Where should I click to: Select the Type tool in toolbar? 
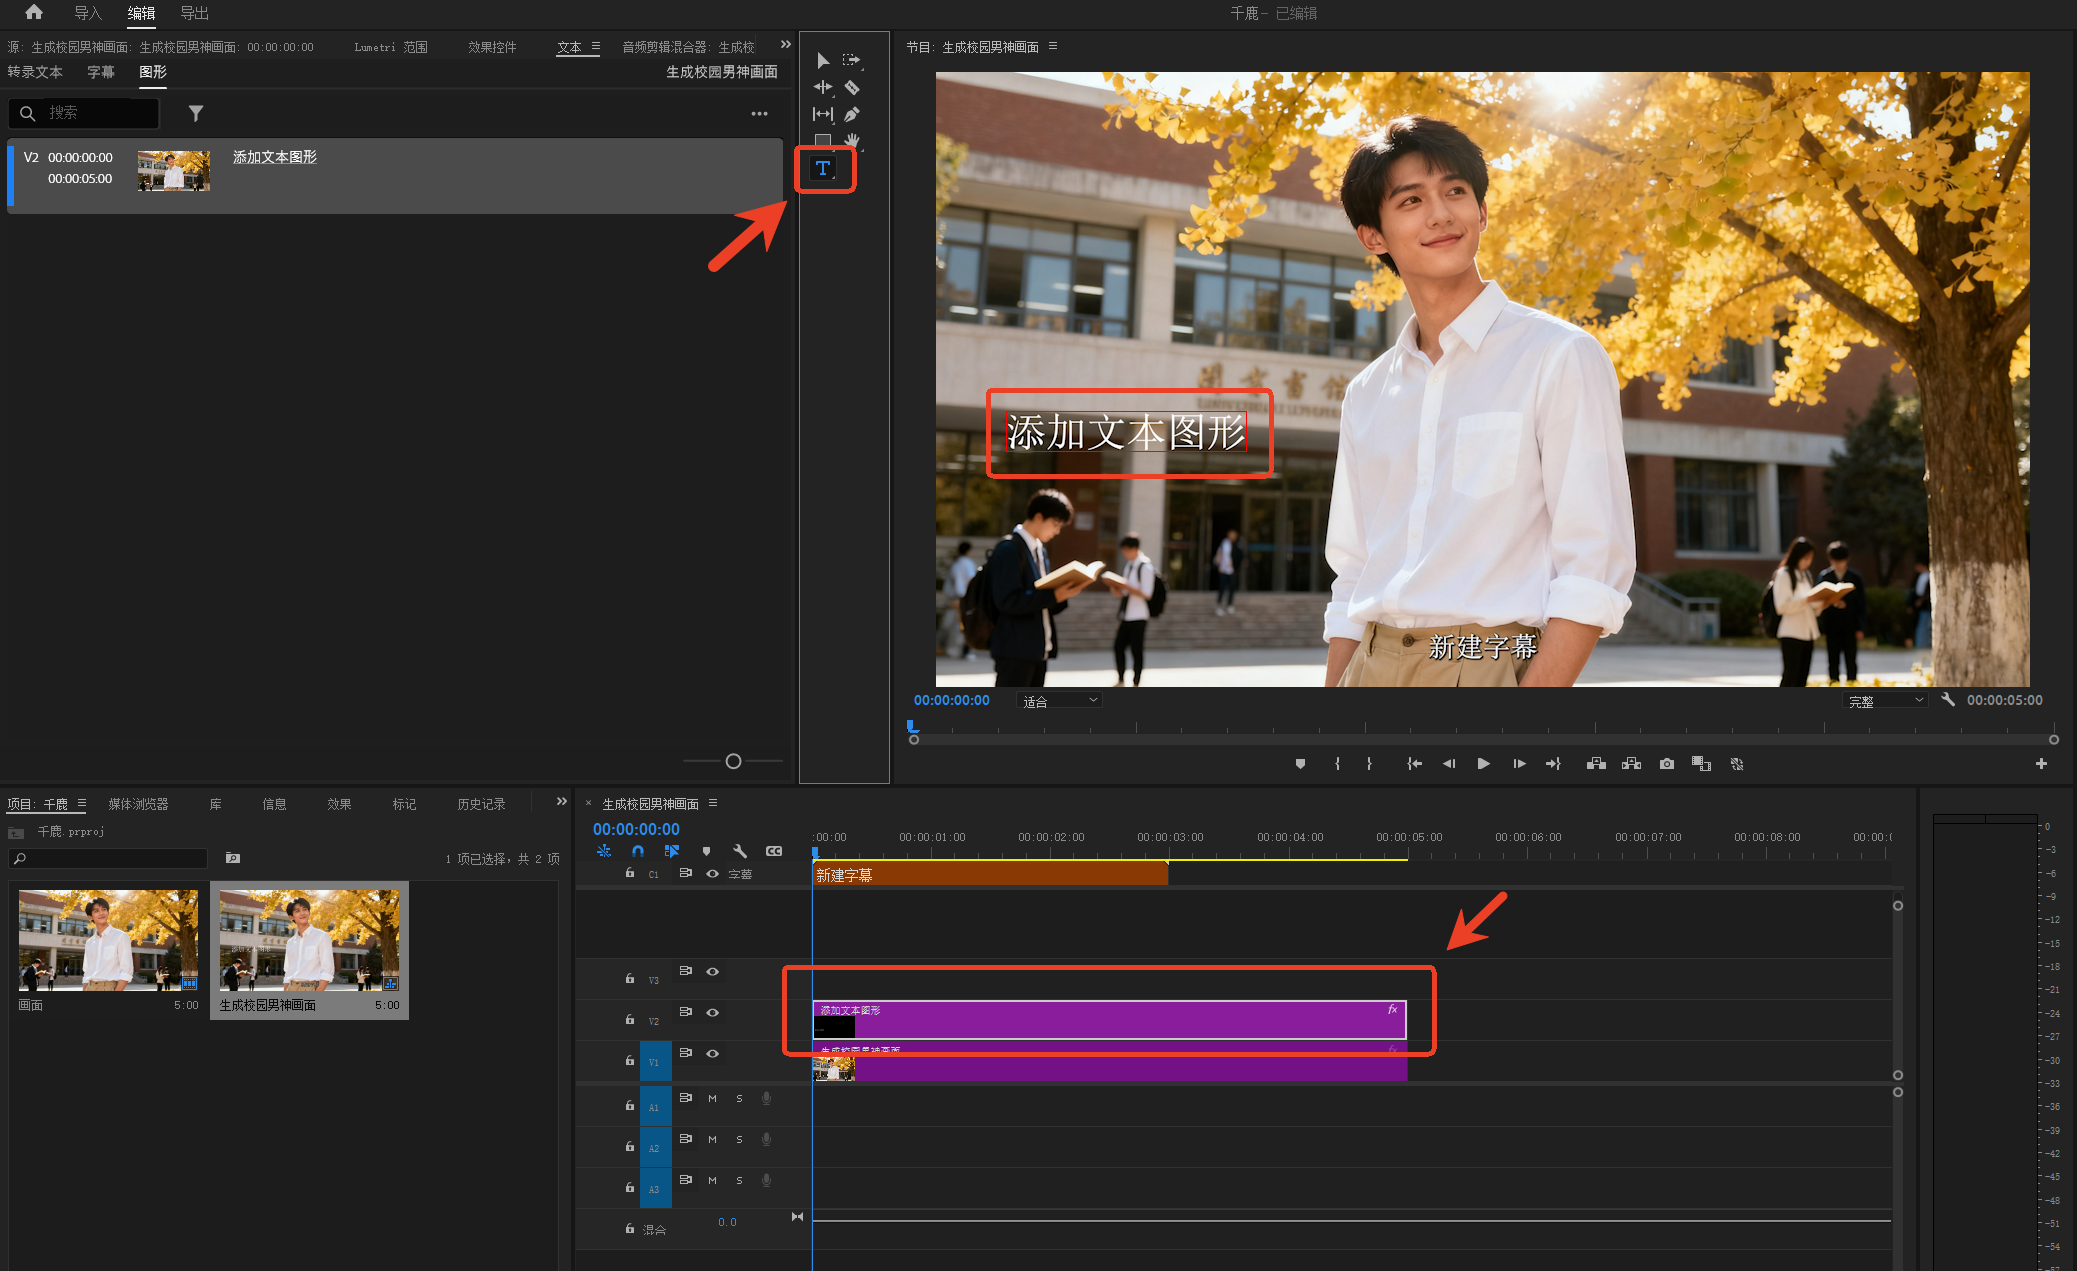823,169
